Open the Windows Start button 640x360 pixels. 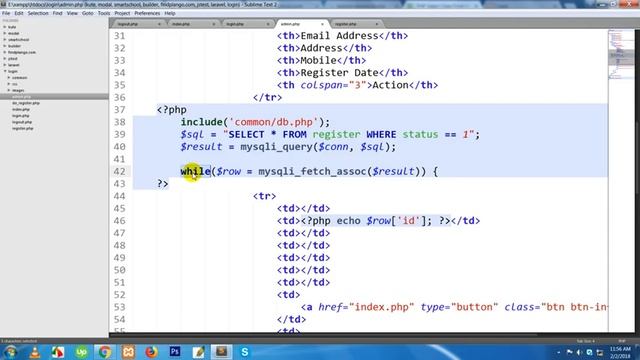(11, 352)
